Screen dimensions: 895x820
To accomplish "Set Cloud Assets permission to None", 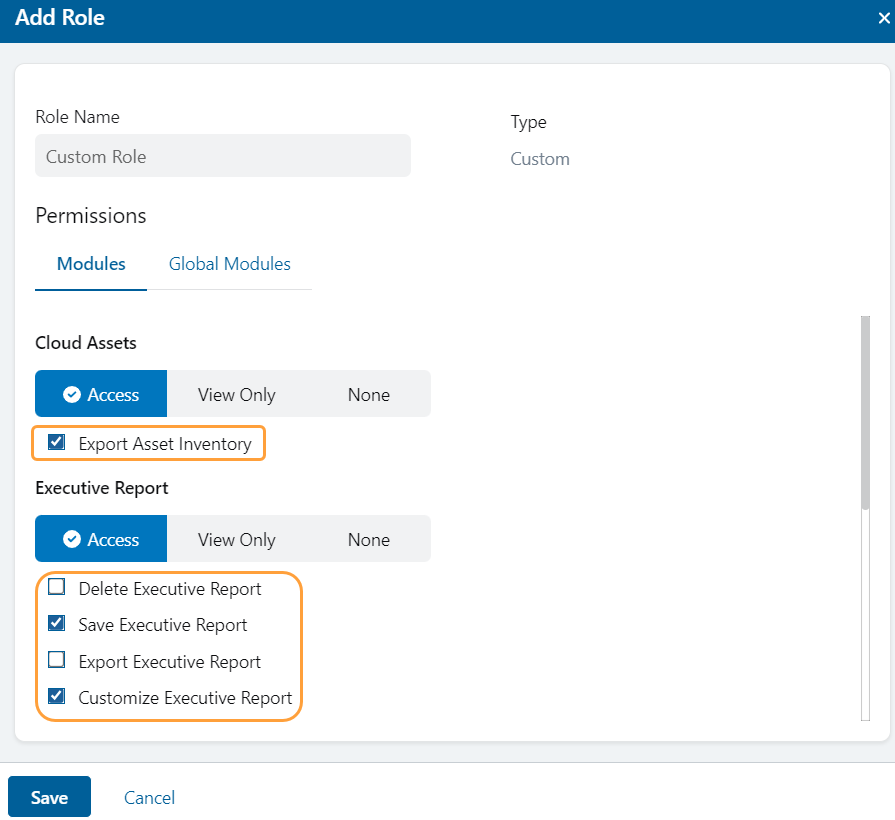I will 368,394.
